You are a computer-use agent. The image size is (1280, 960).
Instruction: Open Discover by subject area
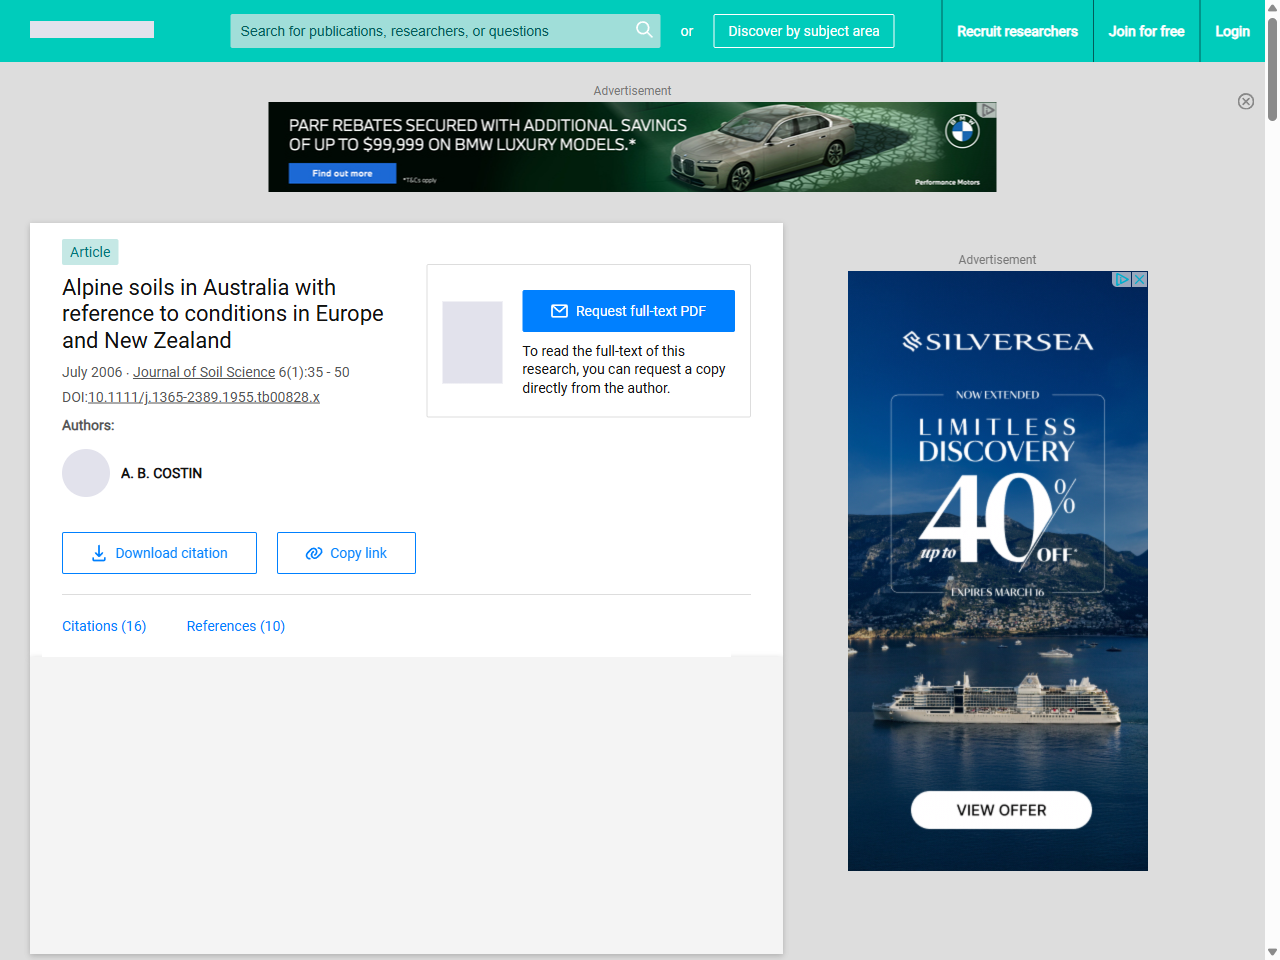pyautogui.click(x=803, y=31)
